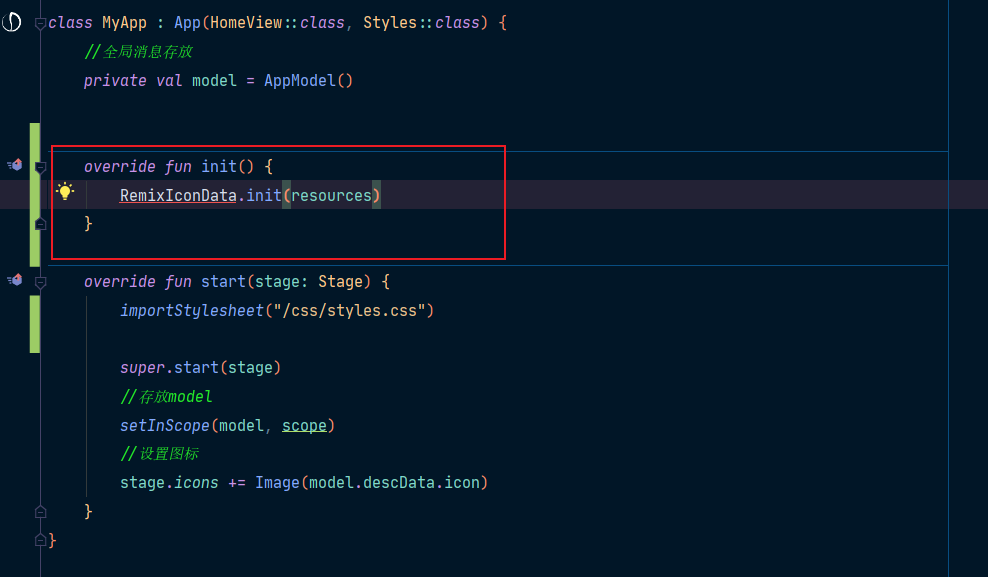Click the override gutter icon beside start()

tap(14, 280)
